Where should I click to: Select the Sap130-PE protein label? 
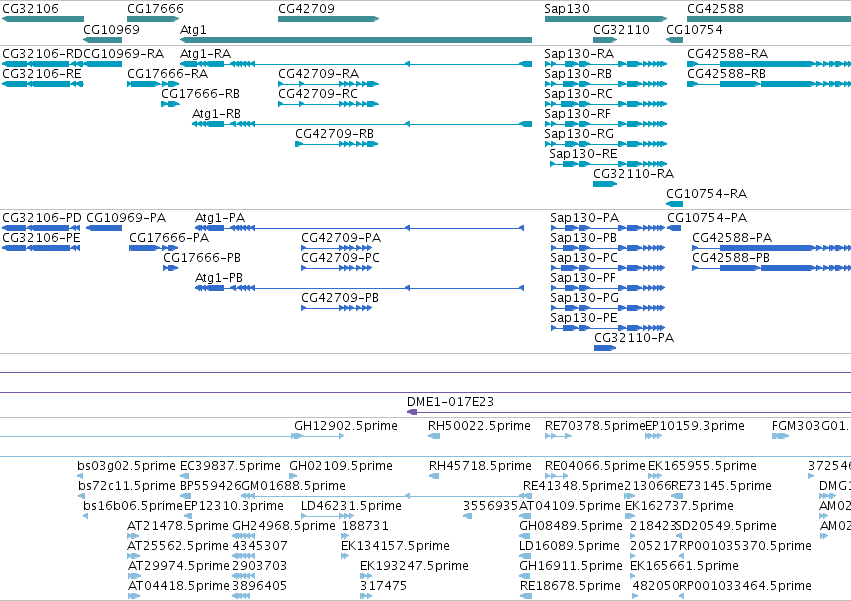click(584, 318)
